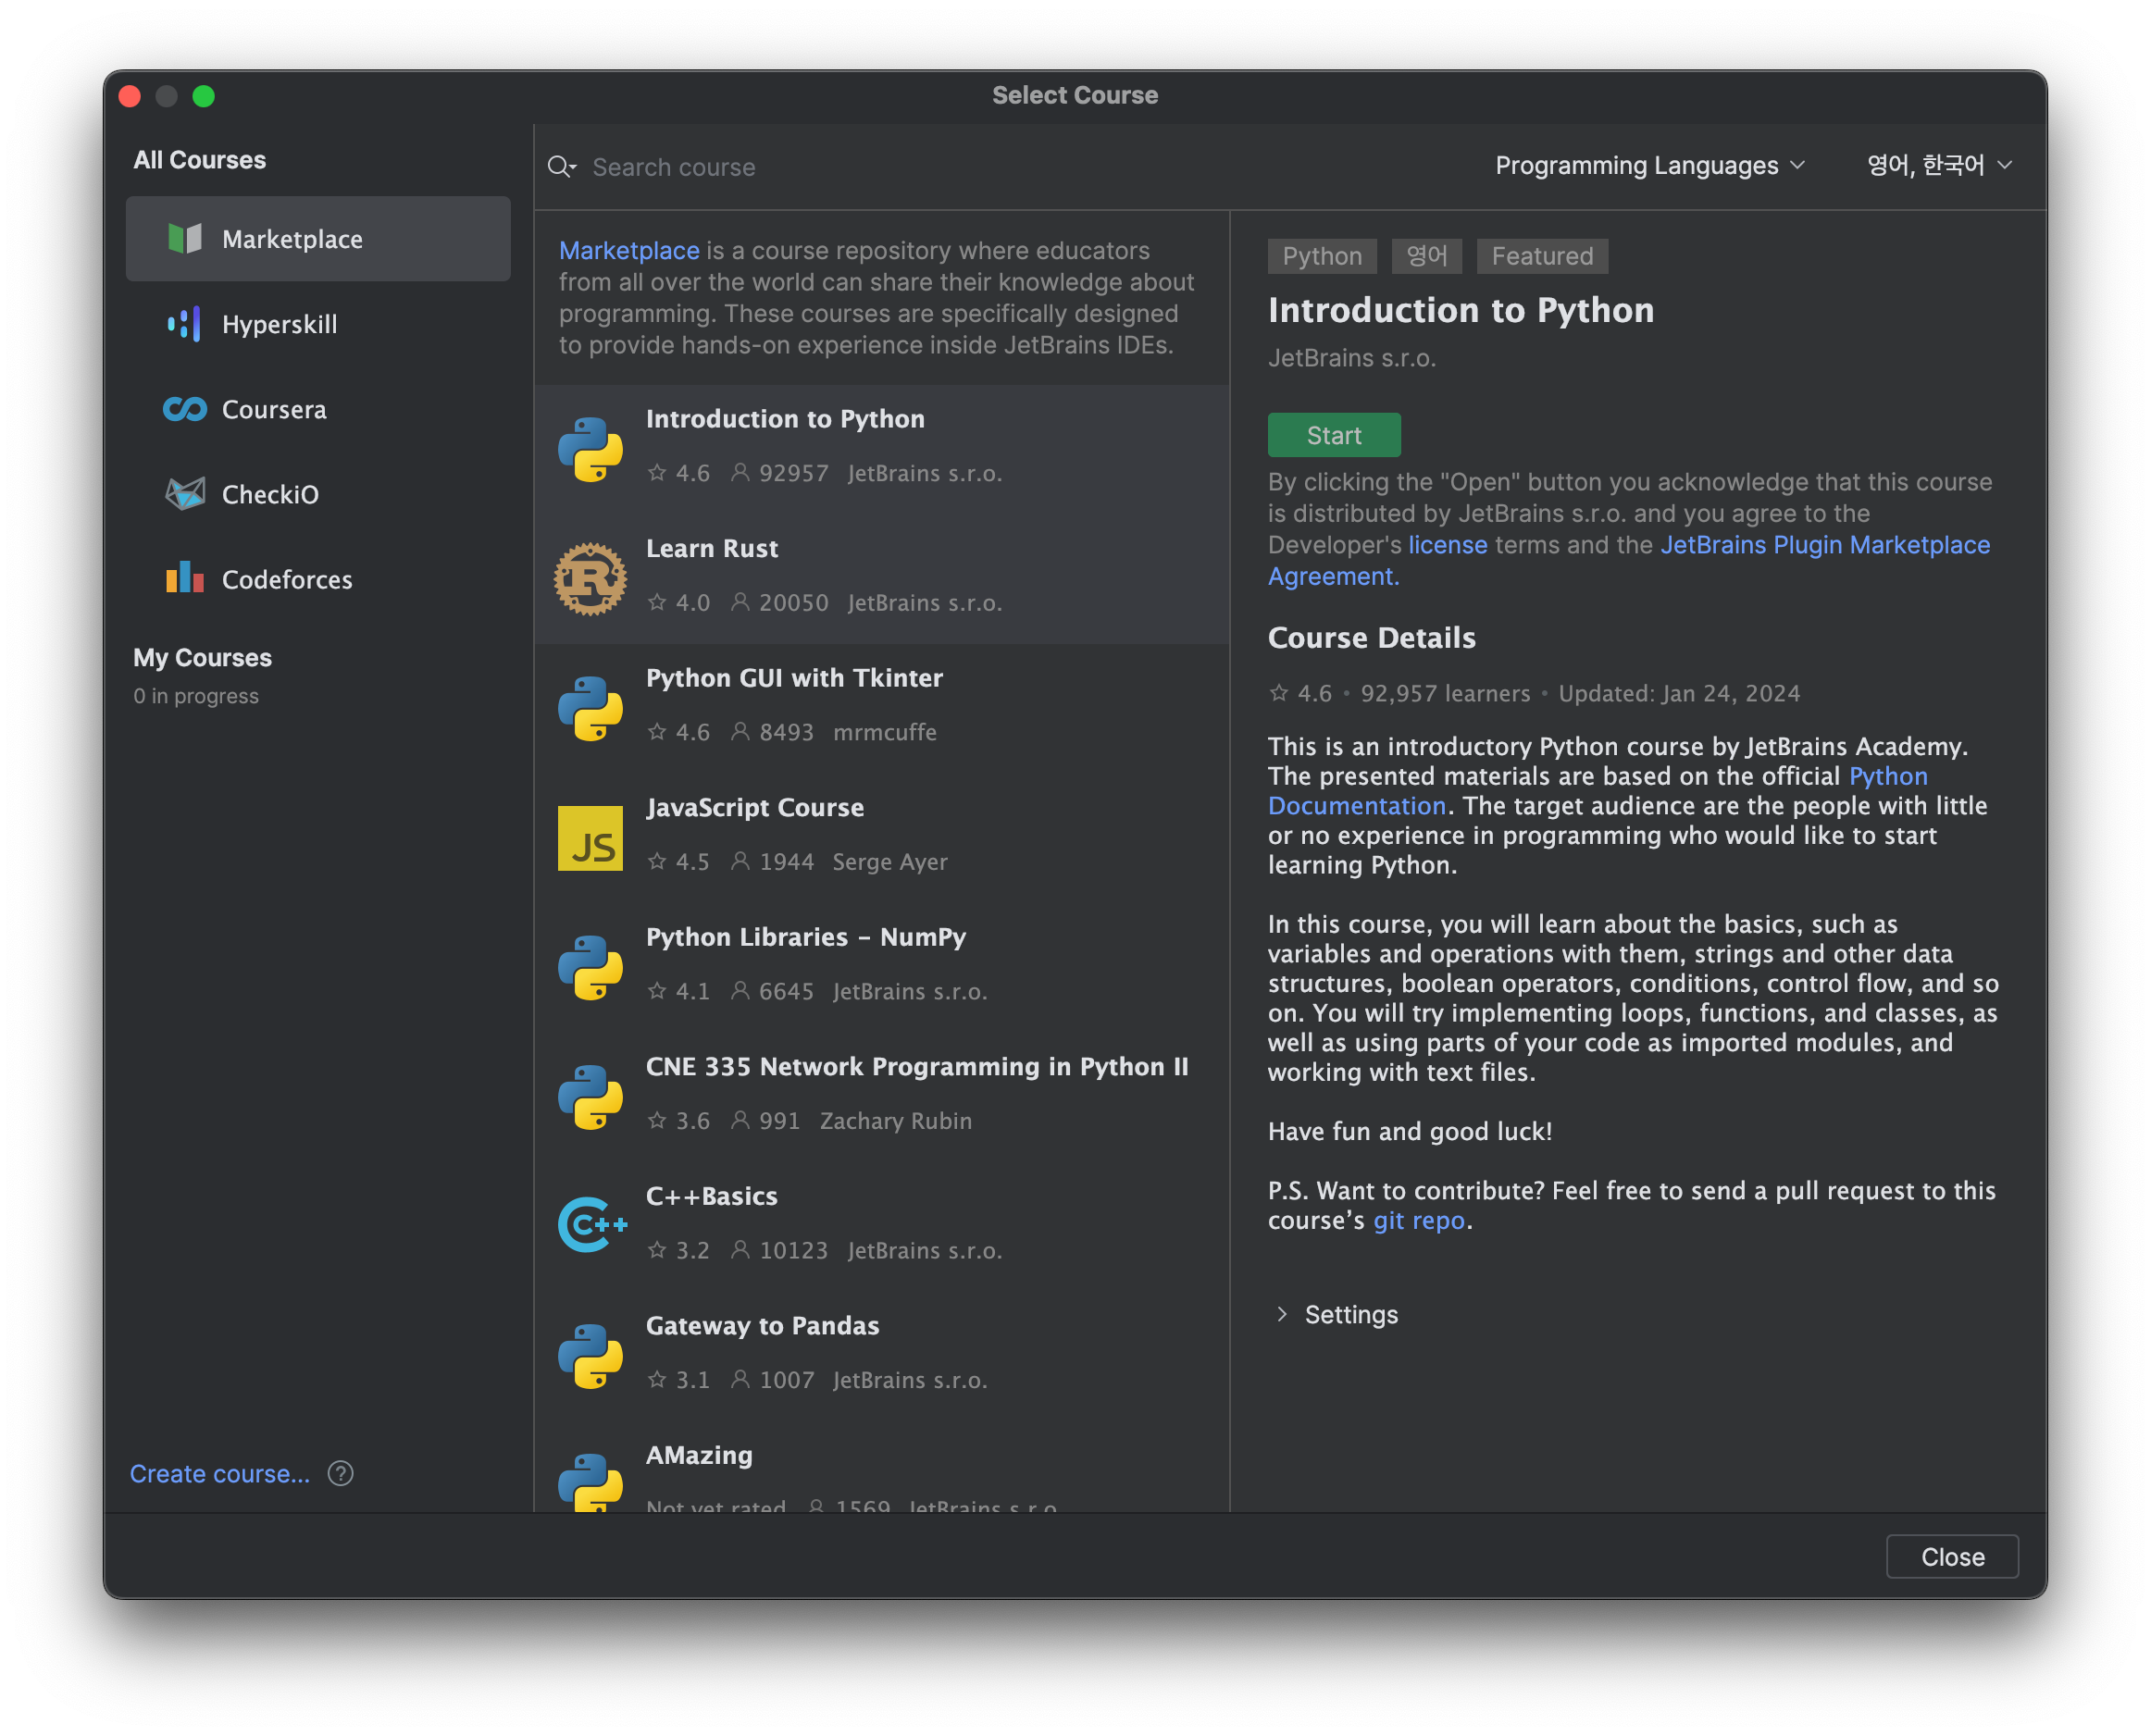Click help question mark beside Create course
Image resolution: width=2151 pixels, height=1736 pixels.
tap(340, 1473)
